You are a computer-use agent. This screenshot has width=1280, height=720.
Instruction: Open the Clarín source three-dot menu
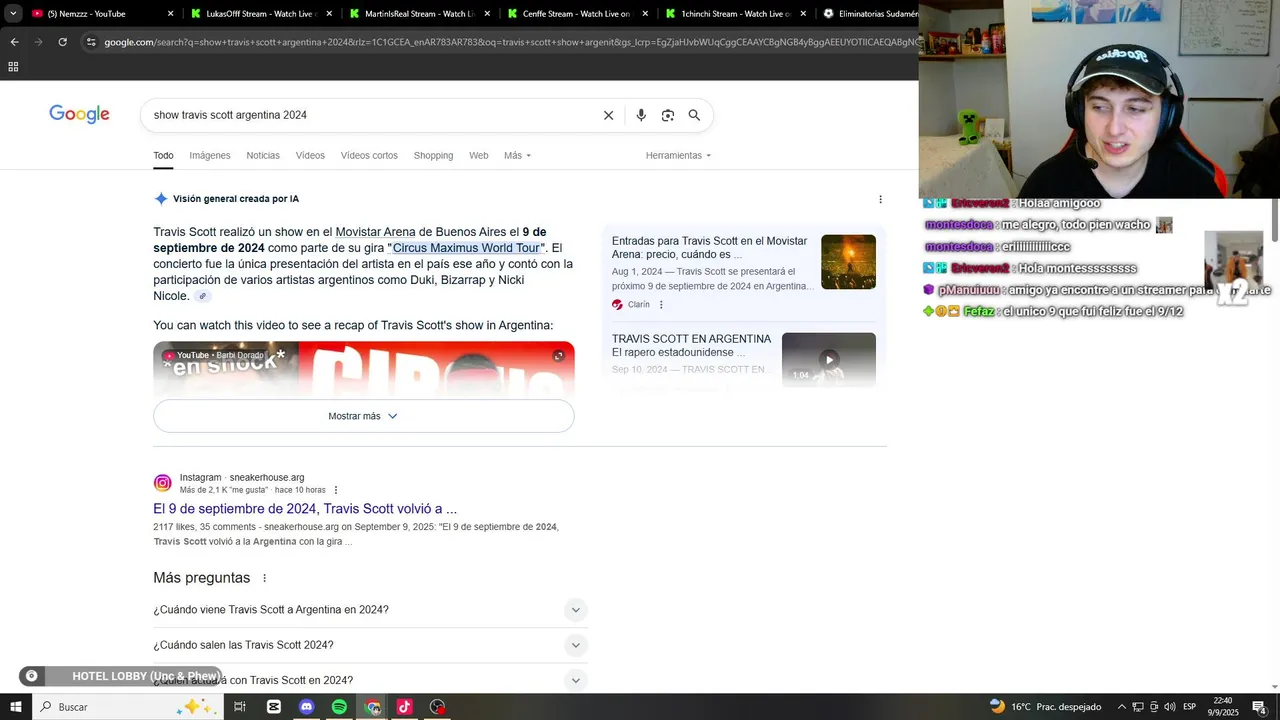click(661, 305)
